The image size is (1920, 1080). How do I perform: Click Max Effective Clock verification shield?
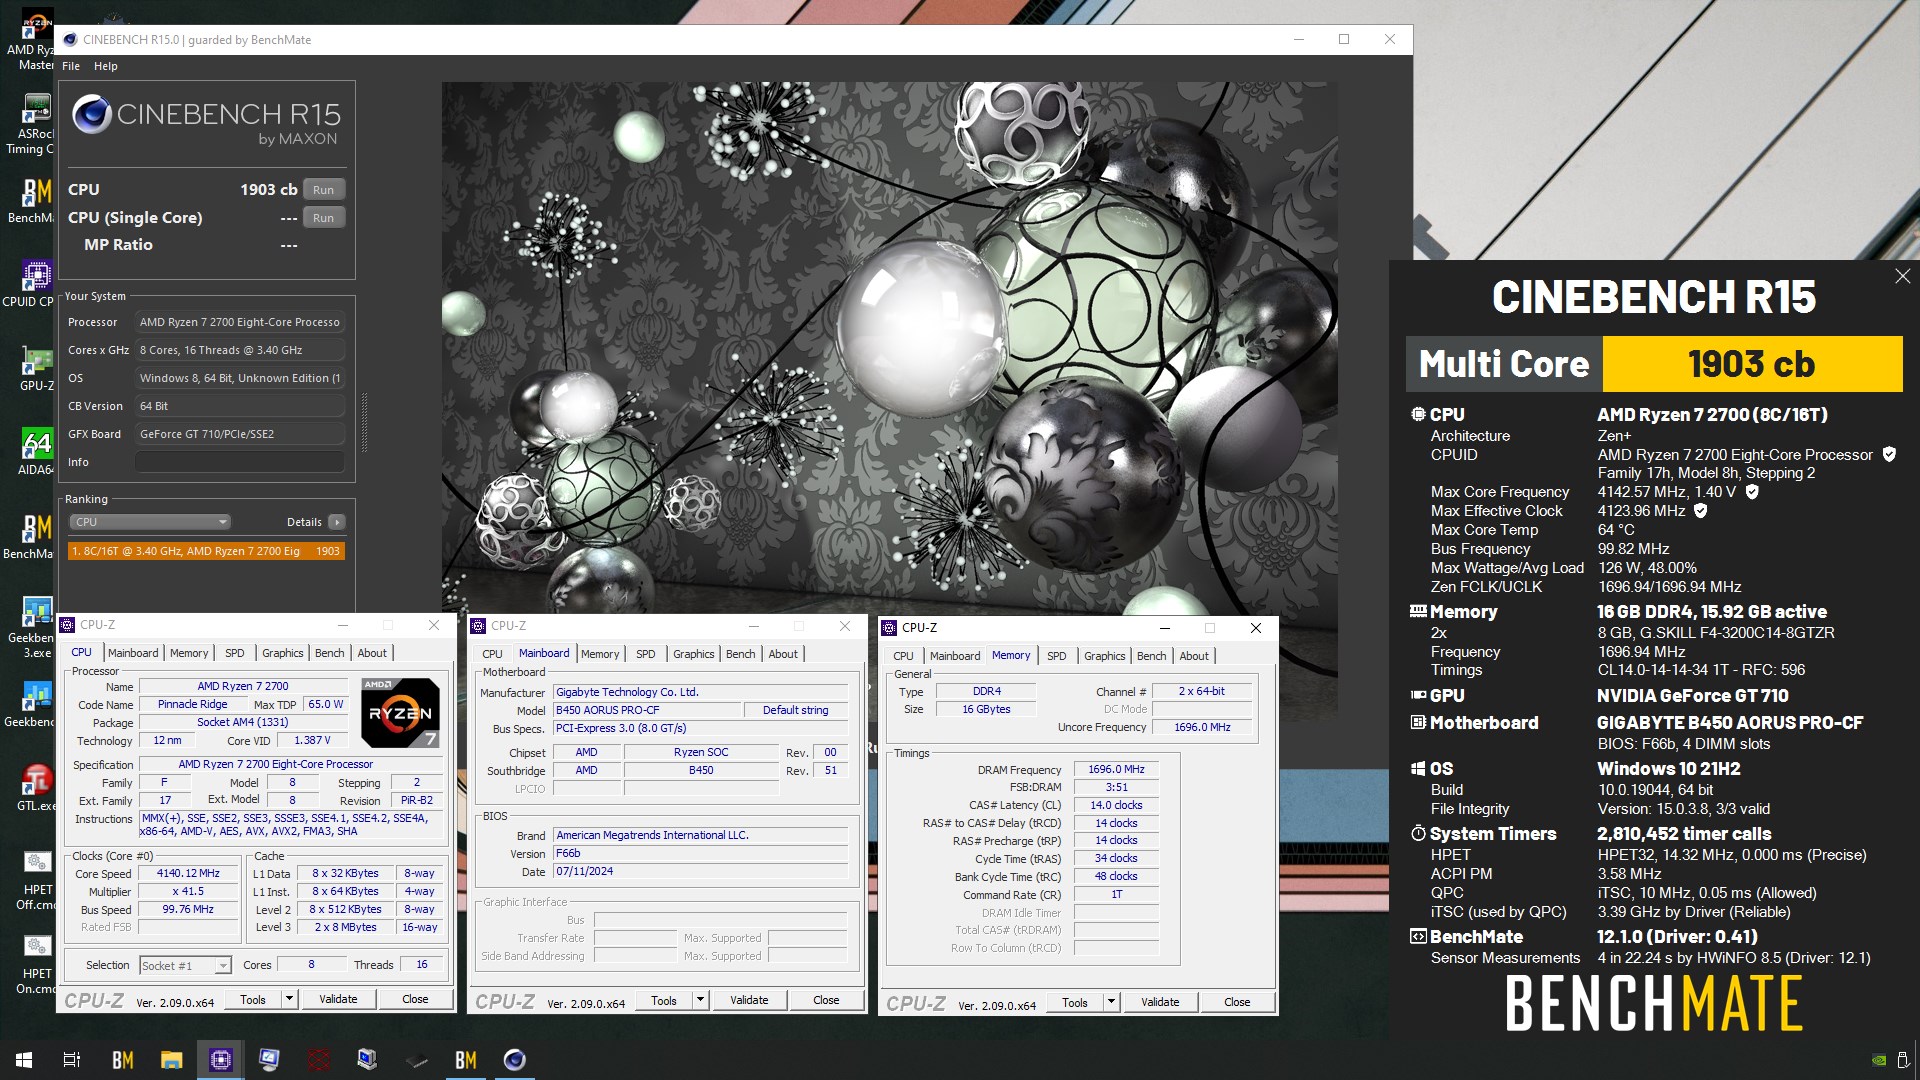pos(1701,511)
